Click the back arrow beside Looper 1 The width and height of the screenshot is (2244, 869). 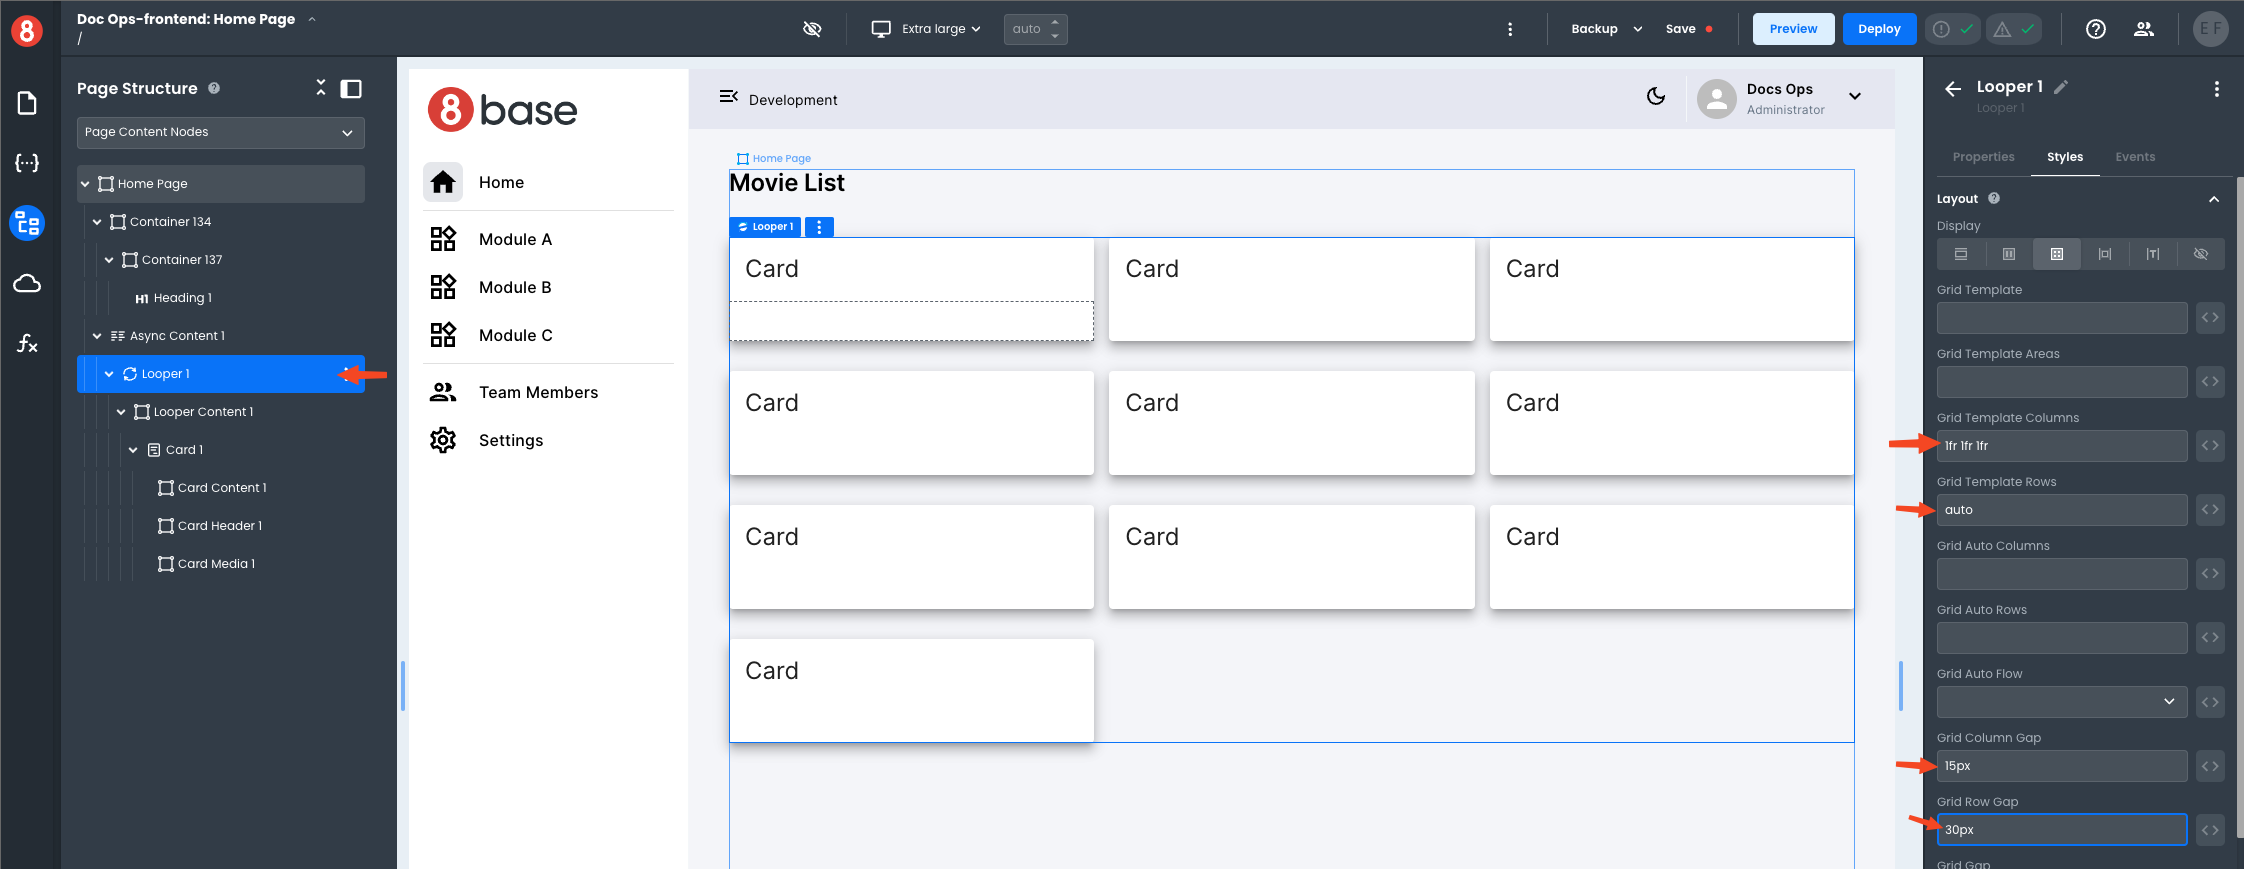pos(1952,89)
